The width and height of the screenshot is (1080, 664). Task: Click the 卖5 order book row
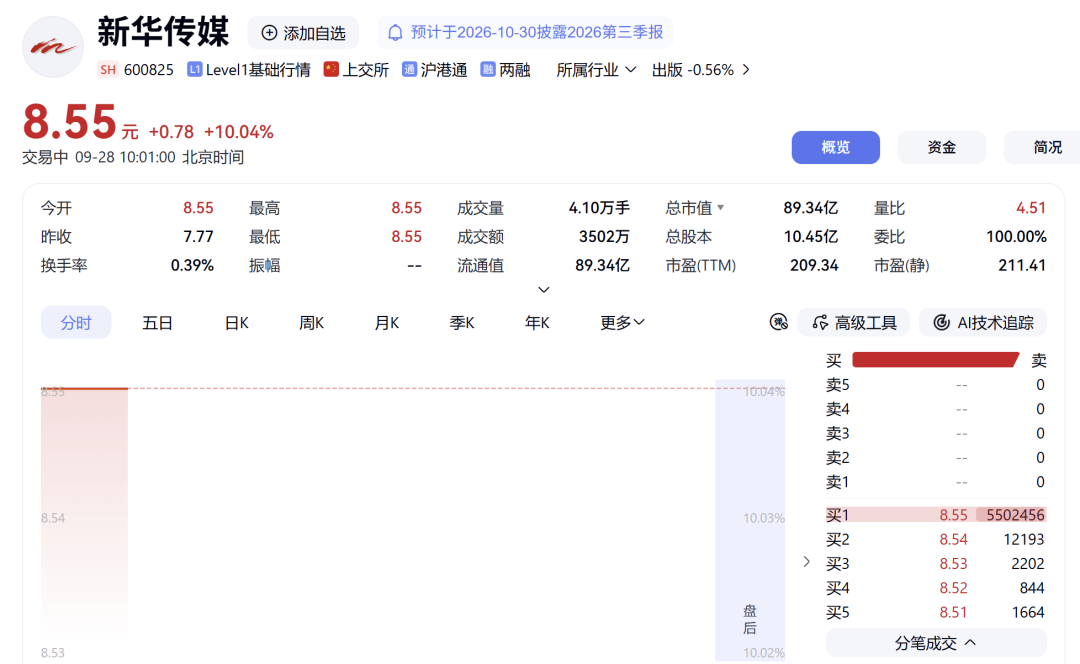[936, 384]
